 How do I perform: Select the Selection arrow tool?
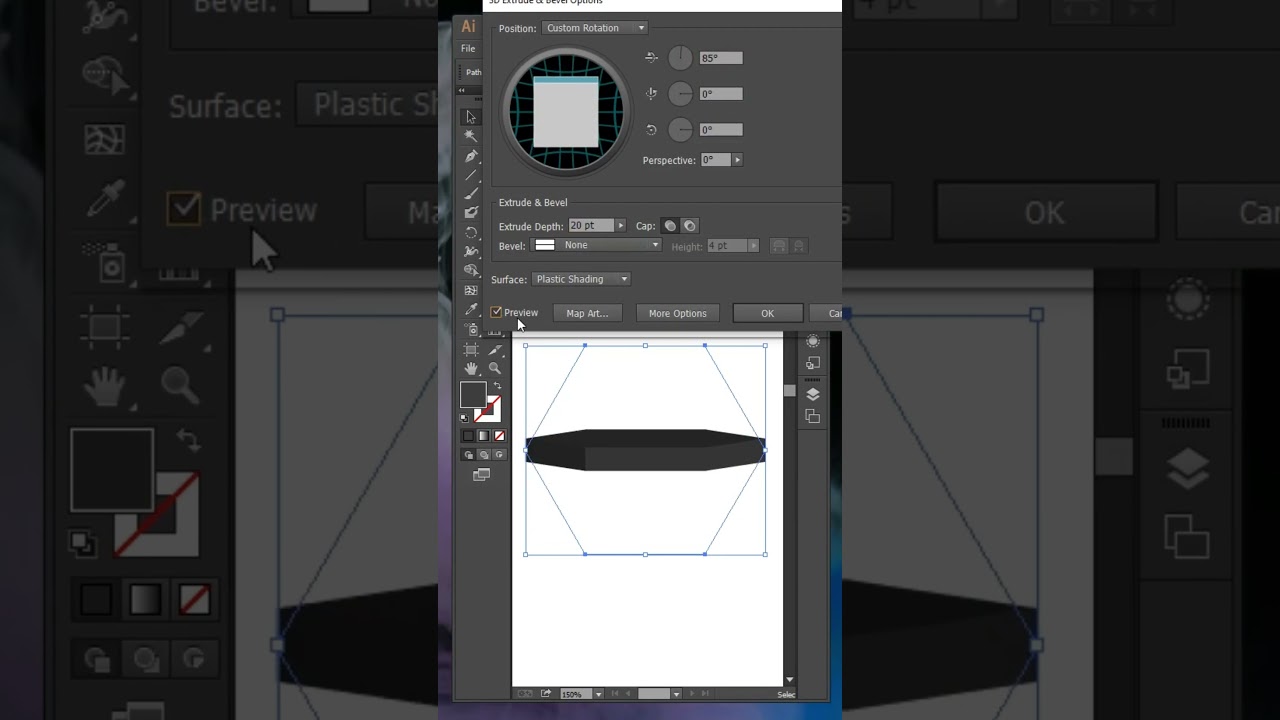[x=471, y=117]
